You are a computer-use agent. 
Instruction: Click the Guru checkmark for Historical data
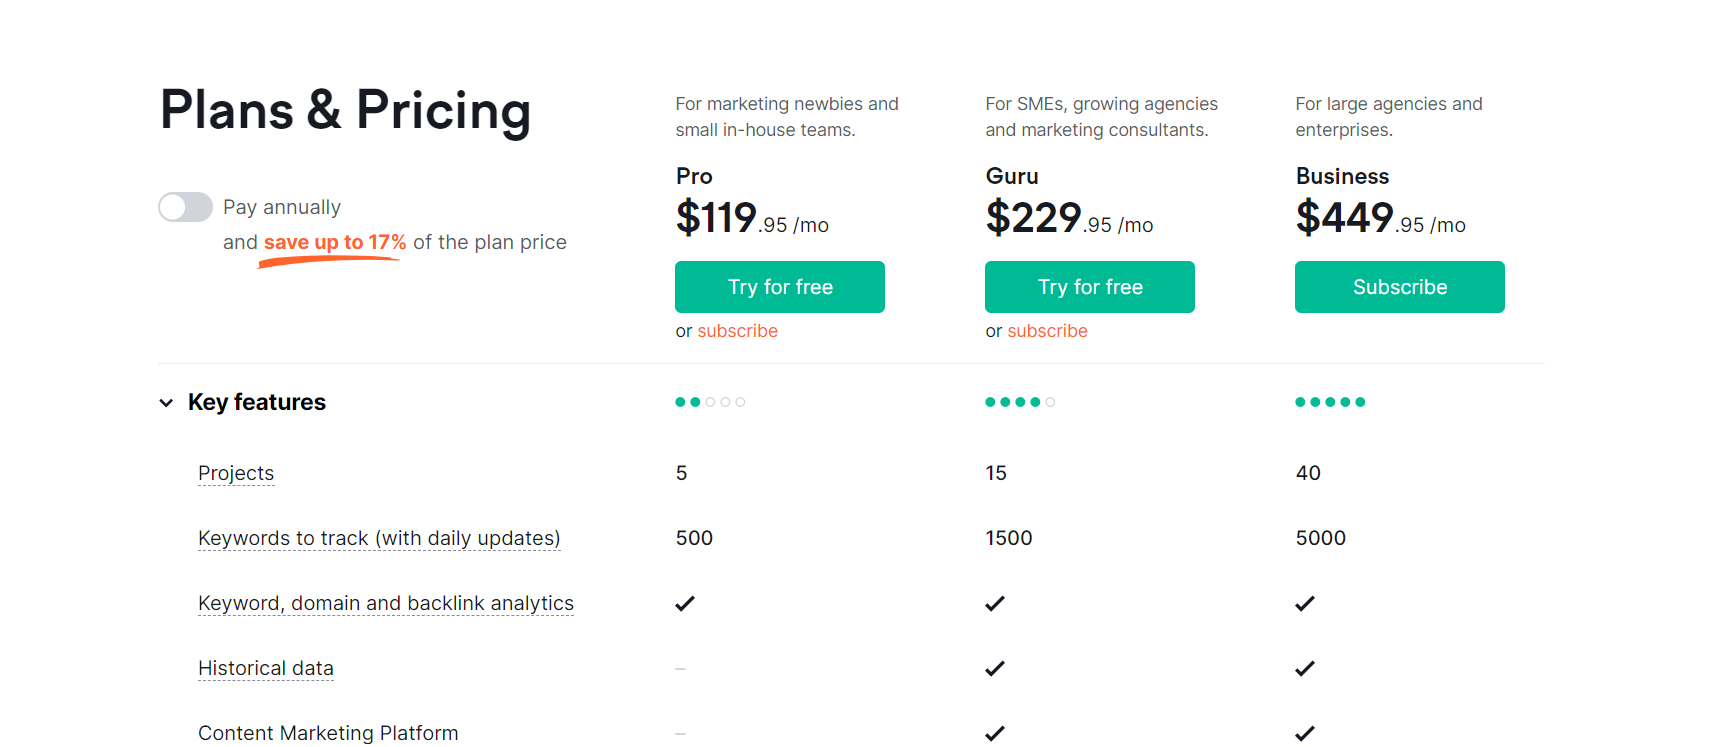(995, 668)
